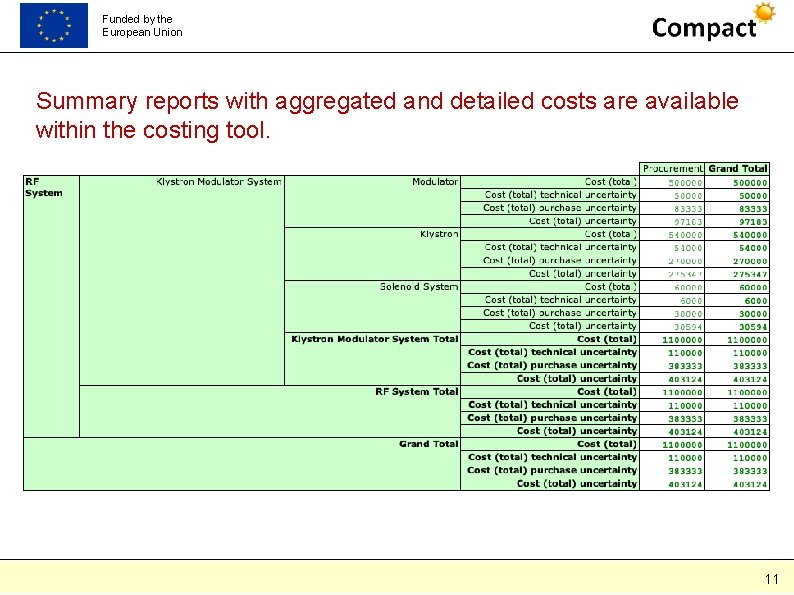Click Grand Total value 30000 for Solenoid System
Image resolution: width=794 pixels, height=595 pixels.
pyautogui.click(x=753, y=314)
